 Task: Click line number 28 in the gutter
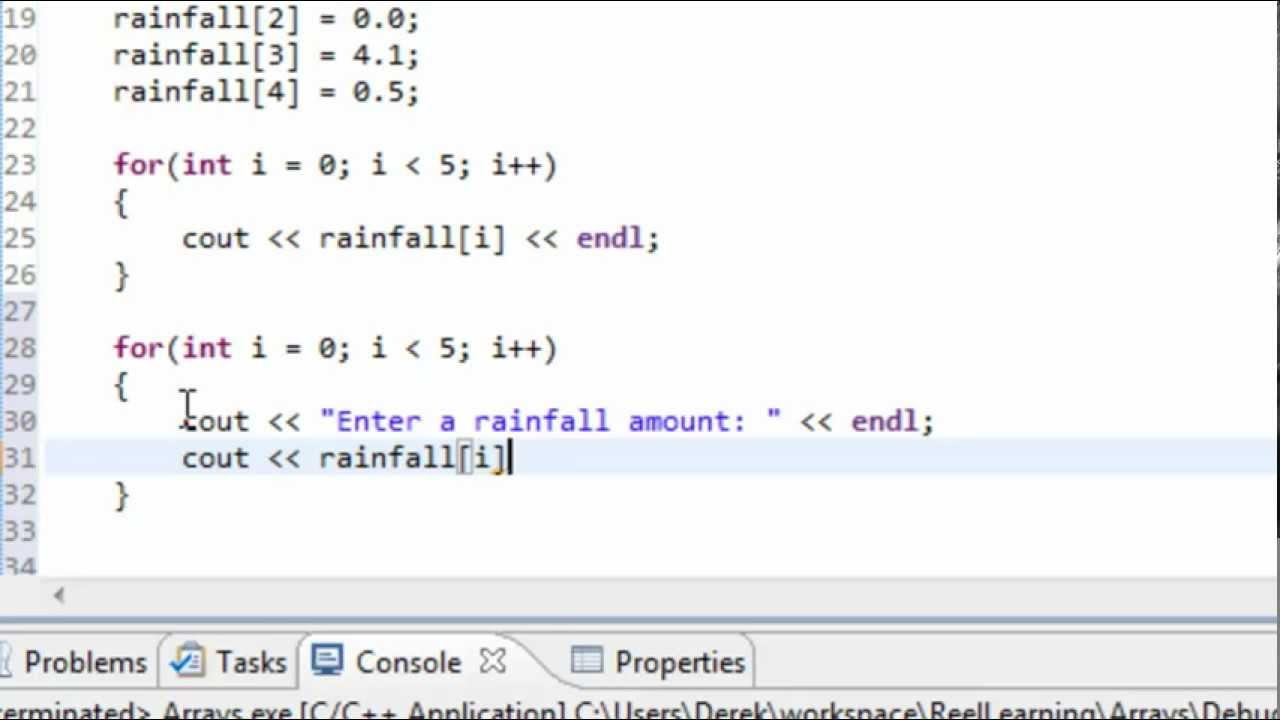click(x=20, y=348)
